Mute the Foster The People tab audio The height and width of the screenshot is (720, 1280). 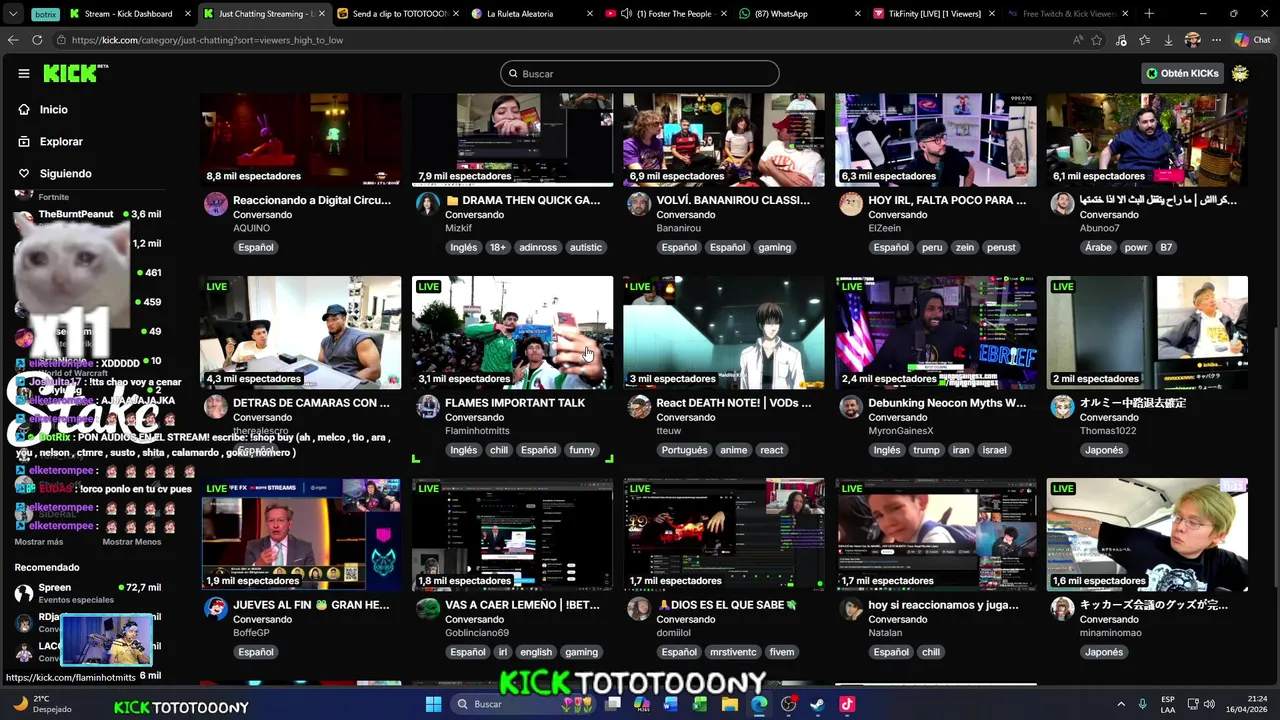point(626,14)
